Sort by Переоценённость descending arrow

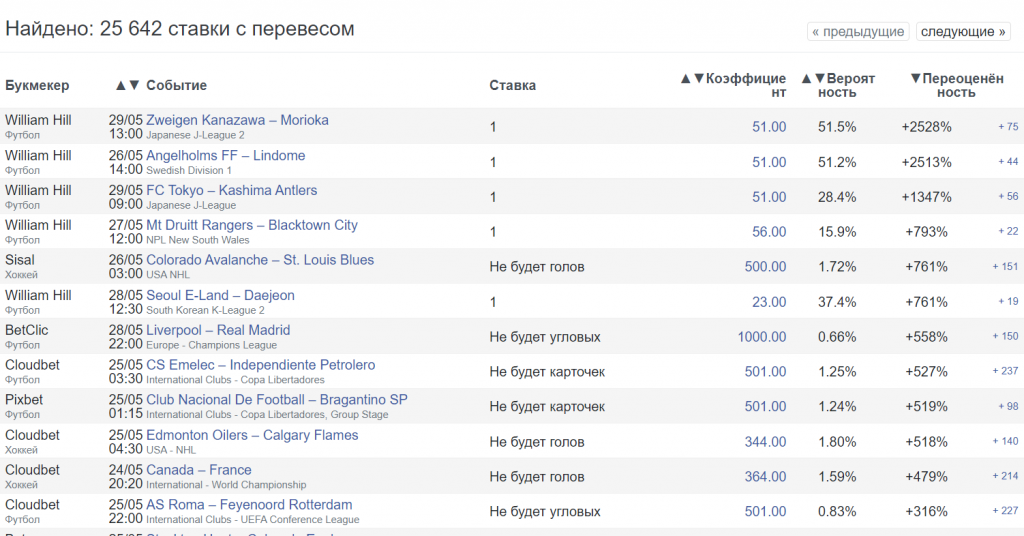(x=915, y=78)
